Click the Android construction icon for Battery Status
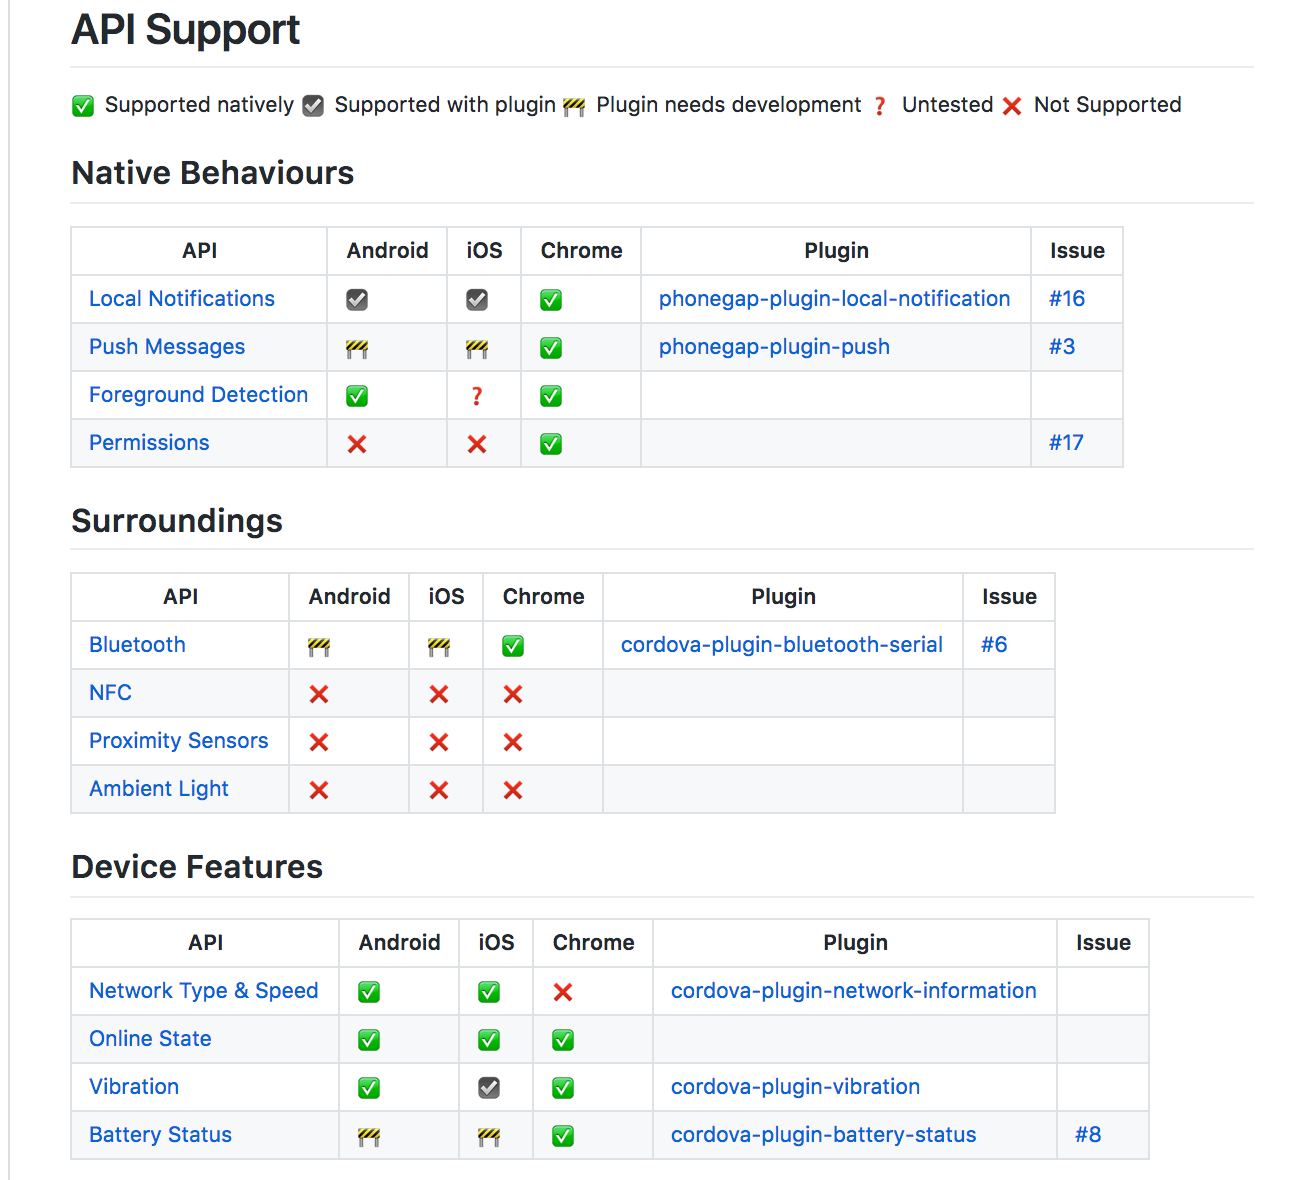The image size is (1314, 1180). (369, 1136)
